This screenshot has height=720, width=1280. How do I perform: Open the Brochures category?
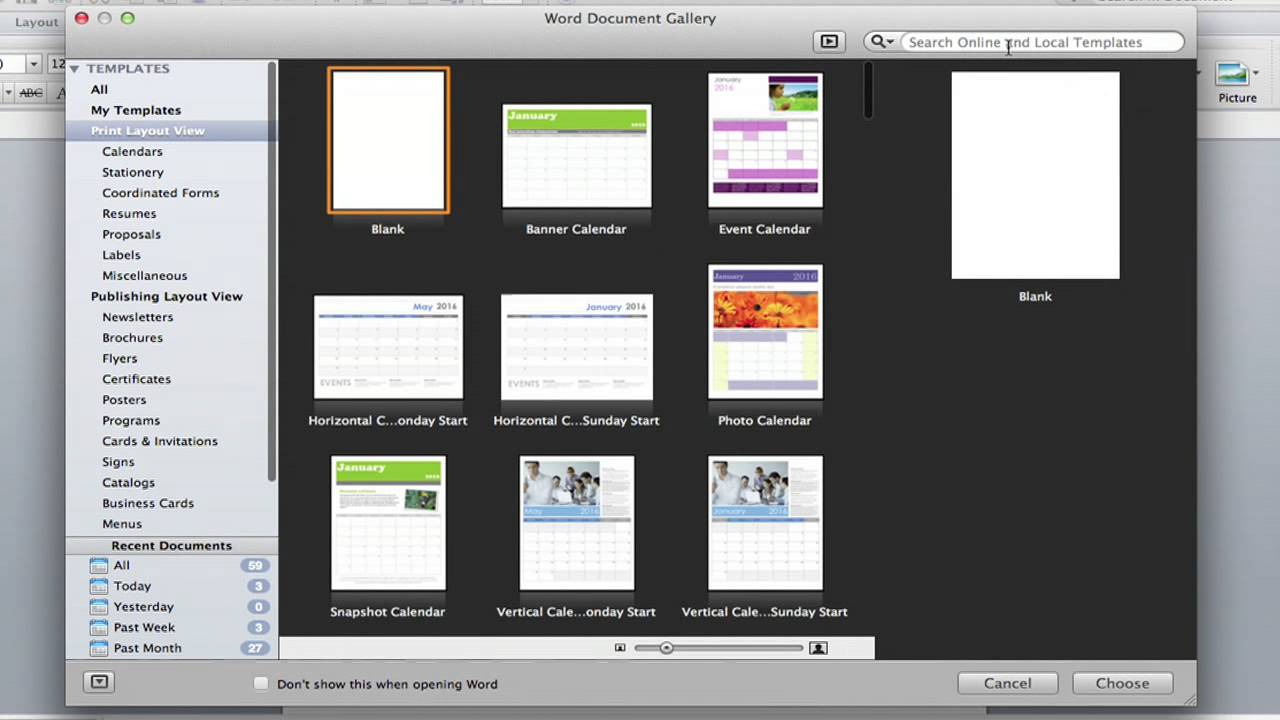click(132, 338)
